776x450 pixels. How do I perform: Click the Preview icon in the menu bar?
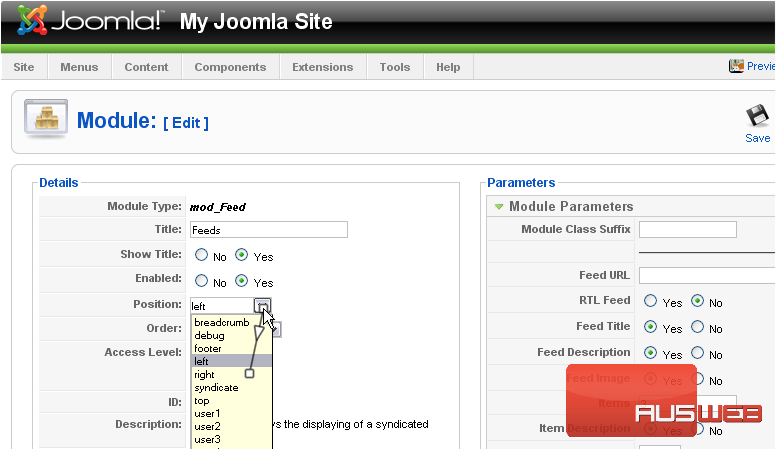[x=736, y=66]
